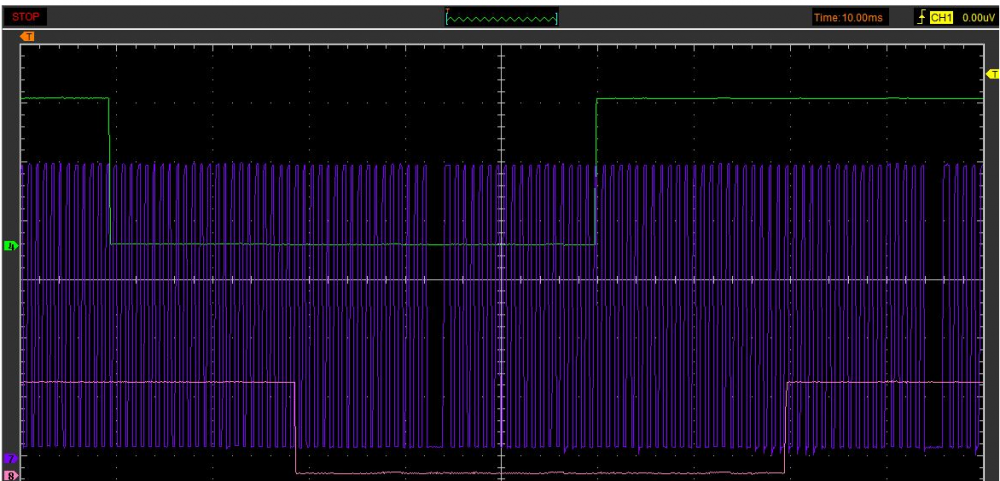
Task: Click the red STOP acquisition status button
Action: click(x=27, y=17)
